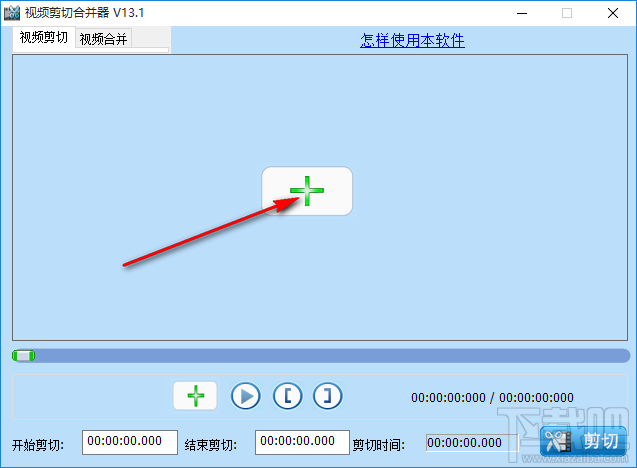Close the 视频剪切合并器 window
Screen dimensions: 637x468
tap(613, 13)
